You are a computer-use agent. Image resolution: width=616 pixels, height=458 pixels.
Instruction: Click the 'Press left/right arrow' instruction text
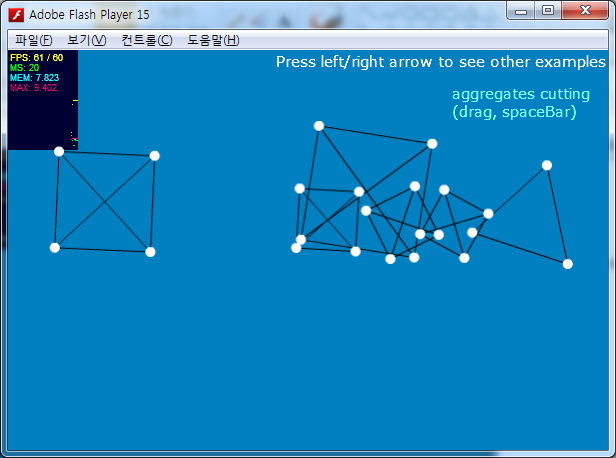pos(440,62)
